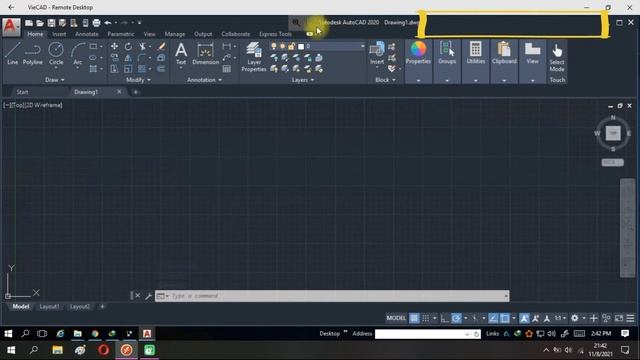Viewport: 640px width, 360px height.
Task: Toggle 2D object snap in status bar
Action: pos(504,318)
